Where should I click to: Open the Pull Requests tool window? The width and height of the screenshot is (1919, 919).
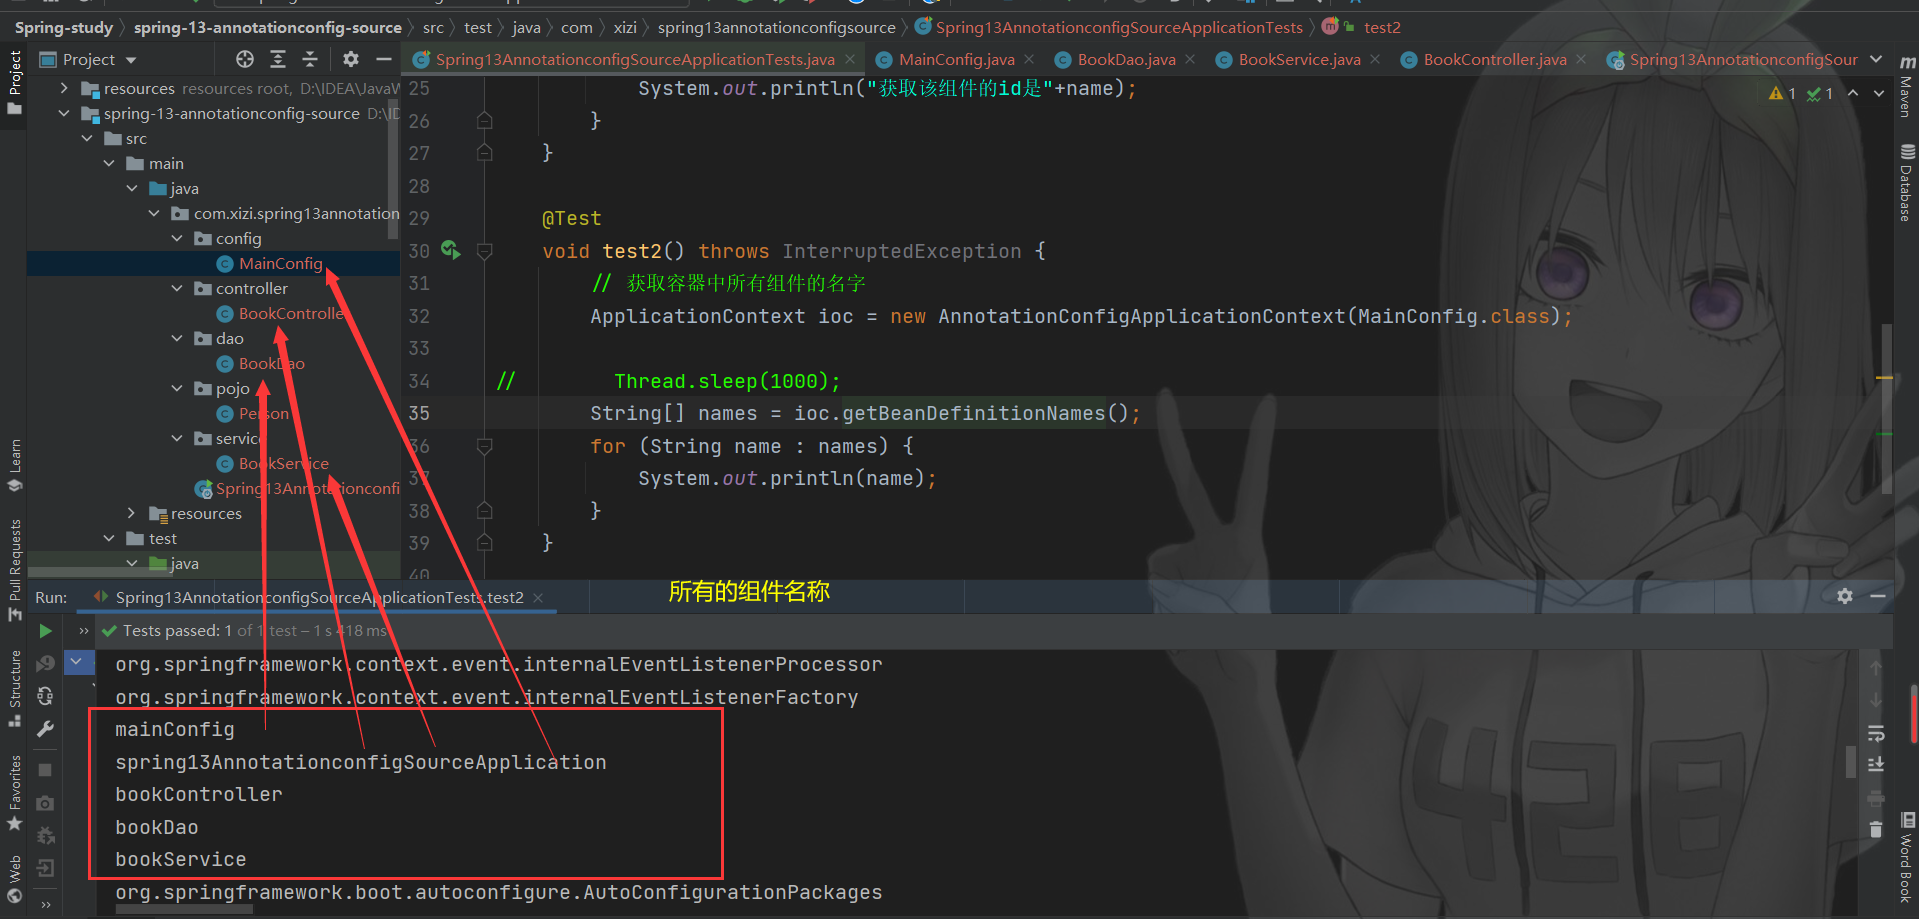[x=14, y=570]
